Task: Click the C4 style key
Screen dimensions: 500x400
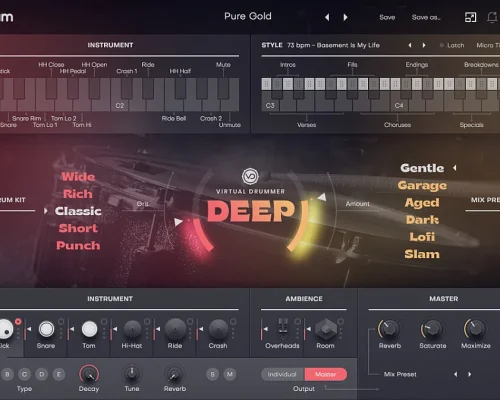Action: click(399, 101)
